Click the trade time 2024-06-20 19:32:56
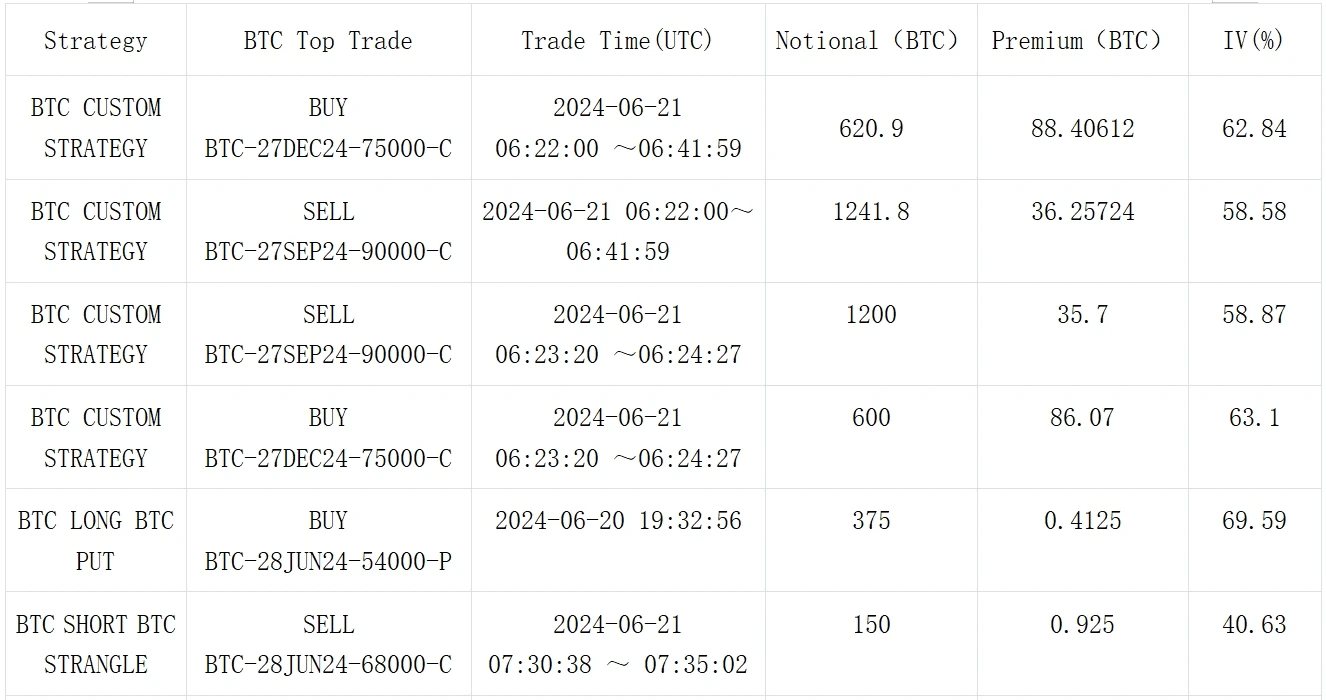 [x=618, y=521]
